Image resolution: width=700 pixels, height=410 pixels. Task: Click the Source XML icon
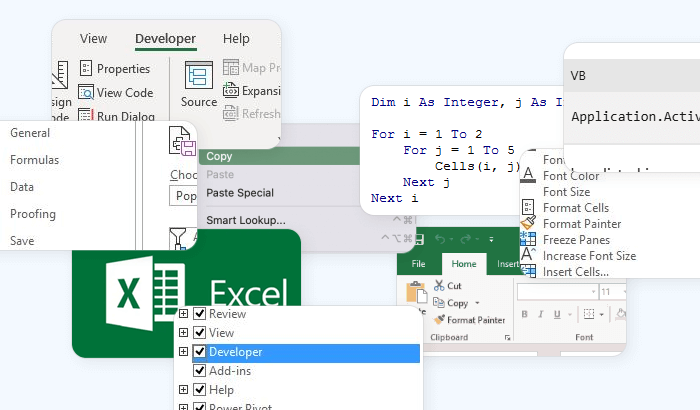(199, 75)
